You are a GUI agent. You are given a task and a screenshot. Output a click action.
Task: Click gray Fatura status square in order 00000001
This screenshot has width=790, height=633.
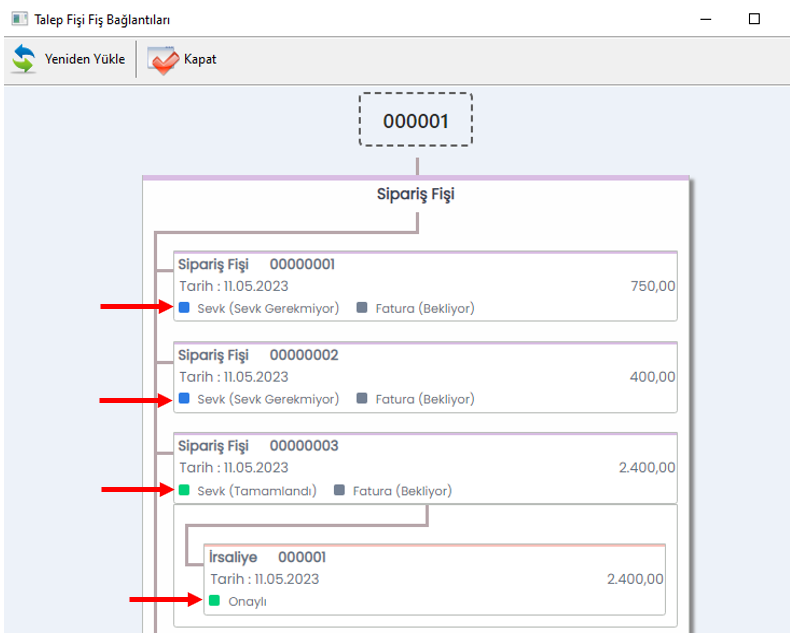point(362,308)
